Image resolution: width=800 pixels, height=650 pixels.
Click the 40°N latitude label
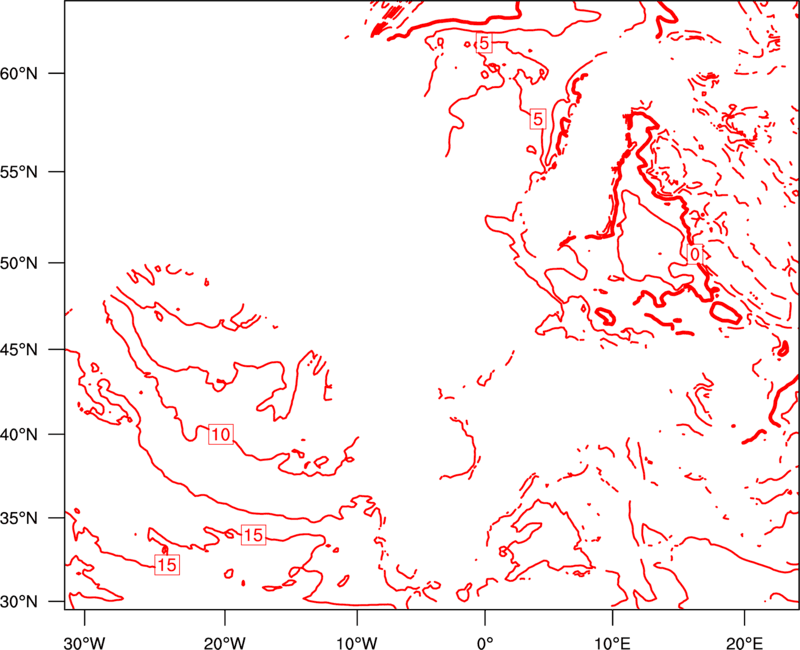click(19, 435)
